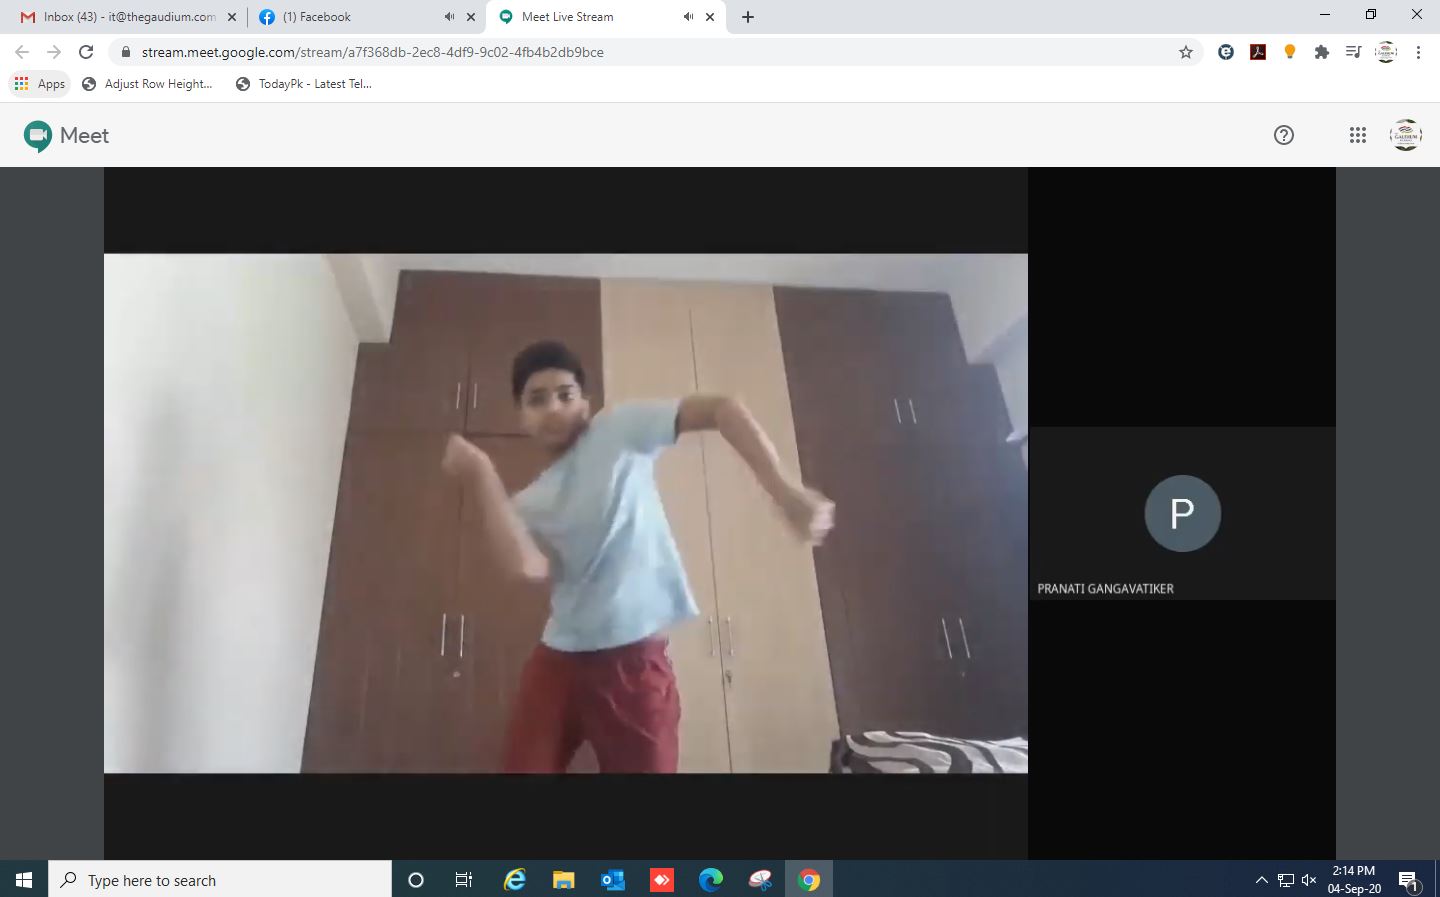
Task: Mute audio on the Facebook tab
Action: pos(449,17)
